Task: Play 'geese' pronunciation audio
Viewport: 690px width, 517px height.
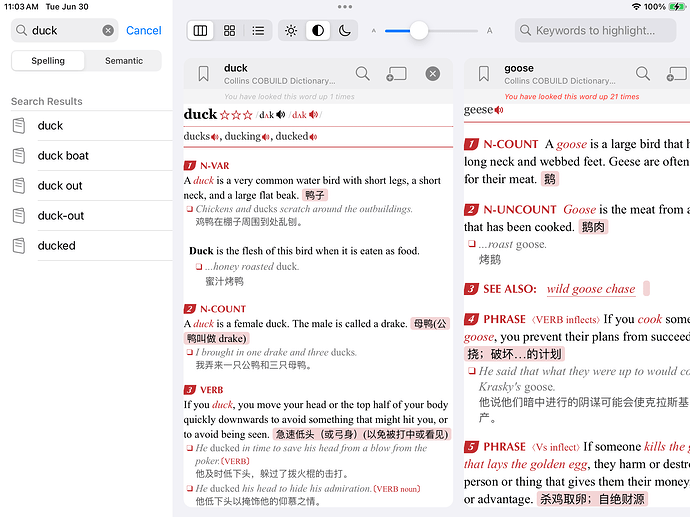Action: (x=499, y=110)
